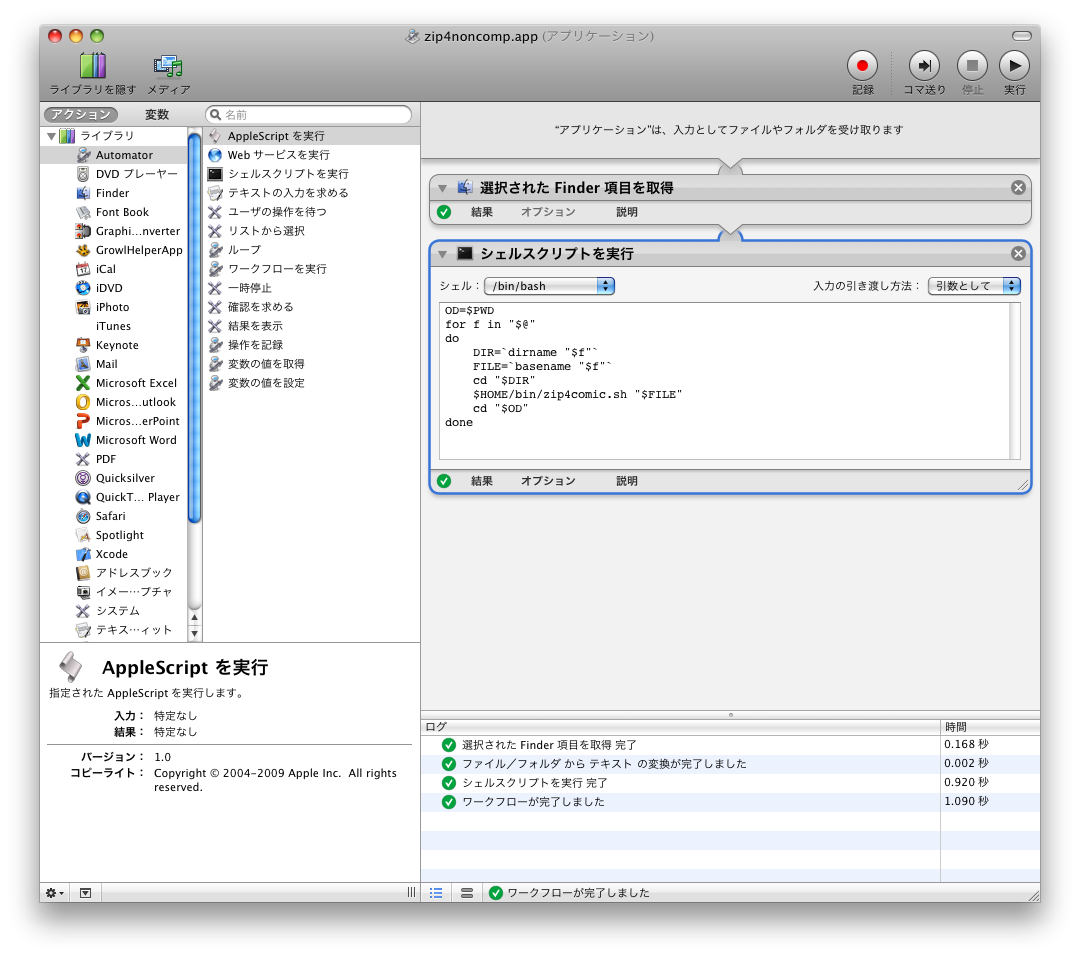
Task: Open オプション of the shell script action
Action: (548, 481)
